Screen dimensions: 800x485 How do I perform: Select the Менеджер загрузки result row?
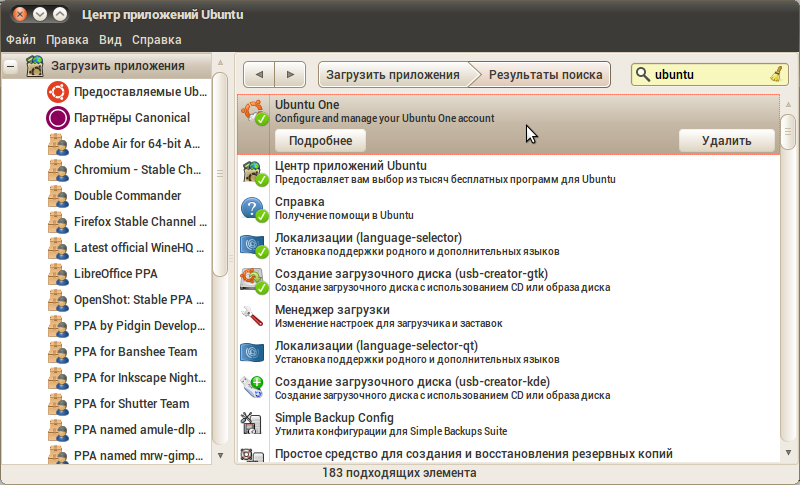[x=509, y=316]
